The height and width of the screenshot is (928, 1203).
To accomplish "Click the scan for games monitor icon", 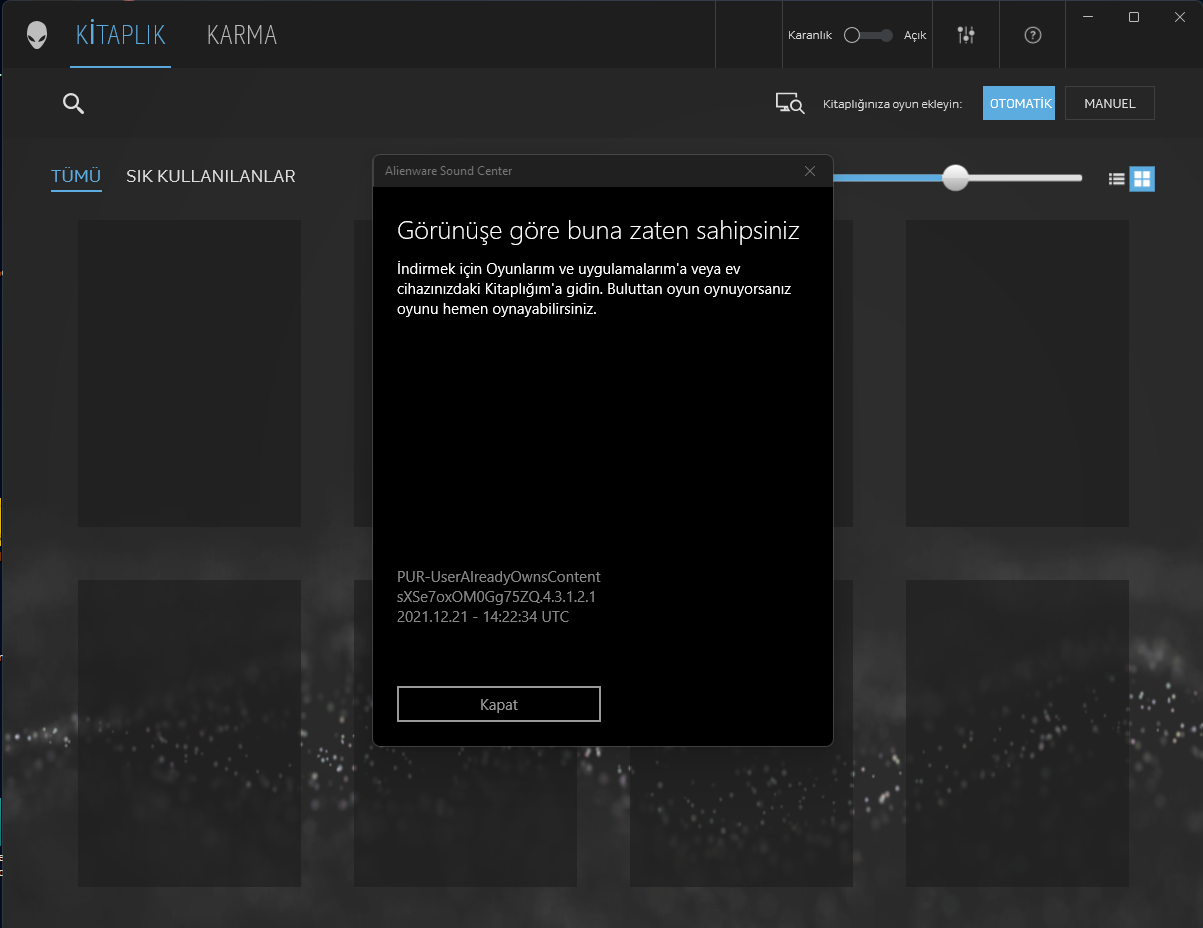I will [790, 103].
